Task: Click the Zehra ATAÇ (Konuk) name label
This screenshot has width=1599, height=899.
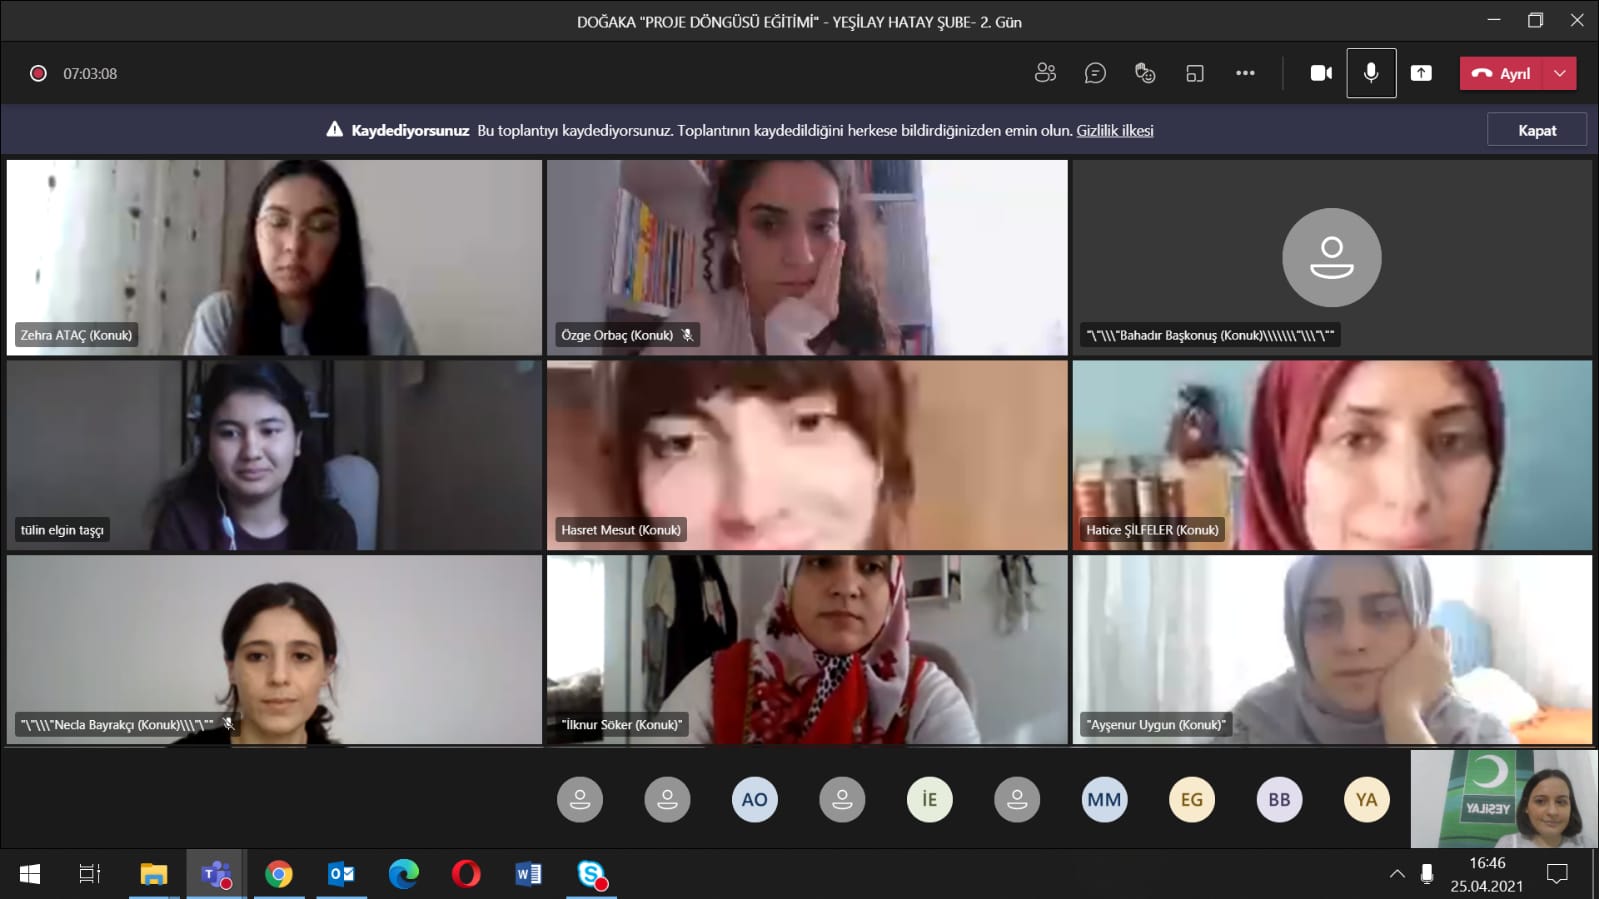Action: (76, 335)
